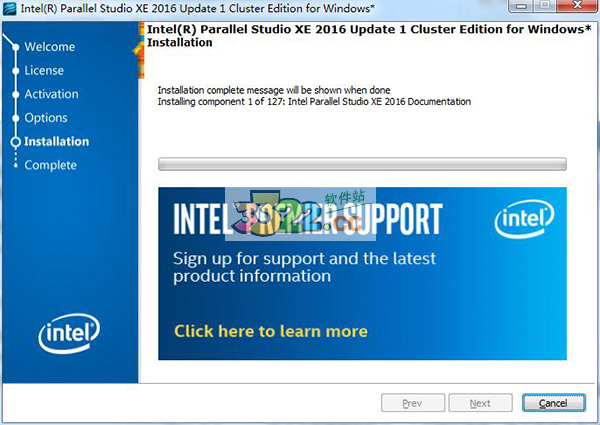Select the Welcome step in the sidebar

tap(50, 47)
